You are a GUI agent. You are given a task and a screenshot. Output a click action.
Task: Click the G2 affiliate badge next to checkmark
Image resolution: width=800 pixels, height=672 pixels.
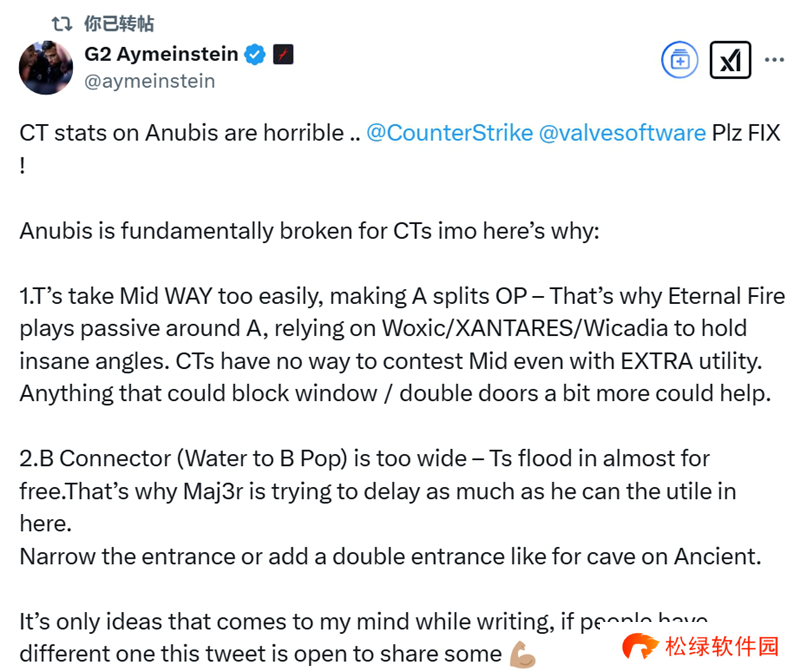click(x=283, y=55)
